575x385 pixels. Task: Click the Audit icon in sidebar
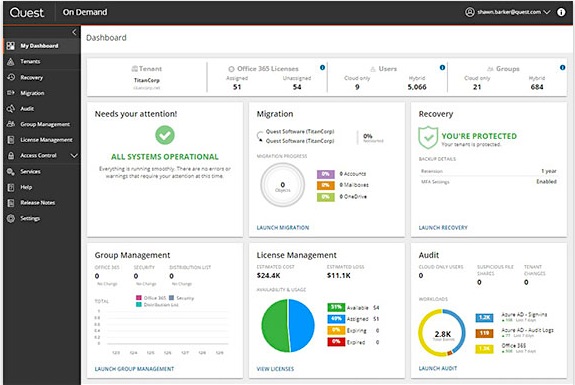tap(11, 109)
